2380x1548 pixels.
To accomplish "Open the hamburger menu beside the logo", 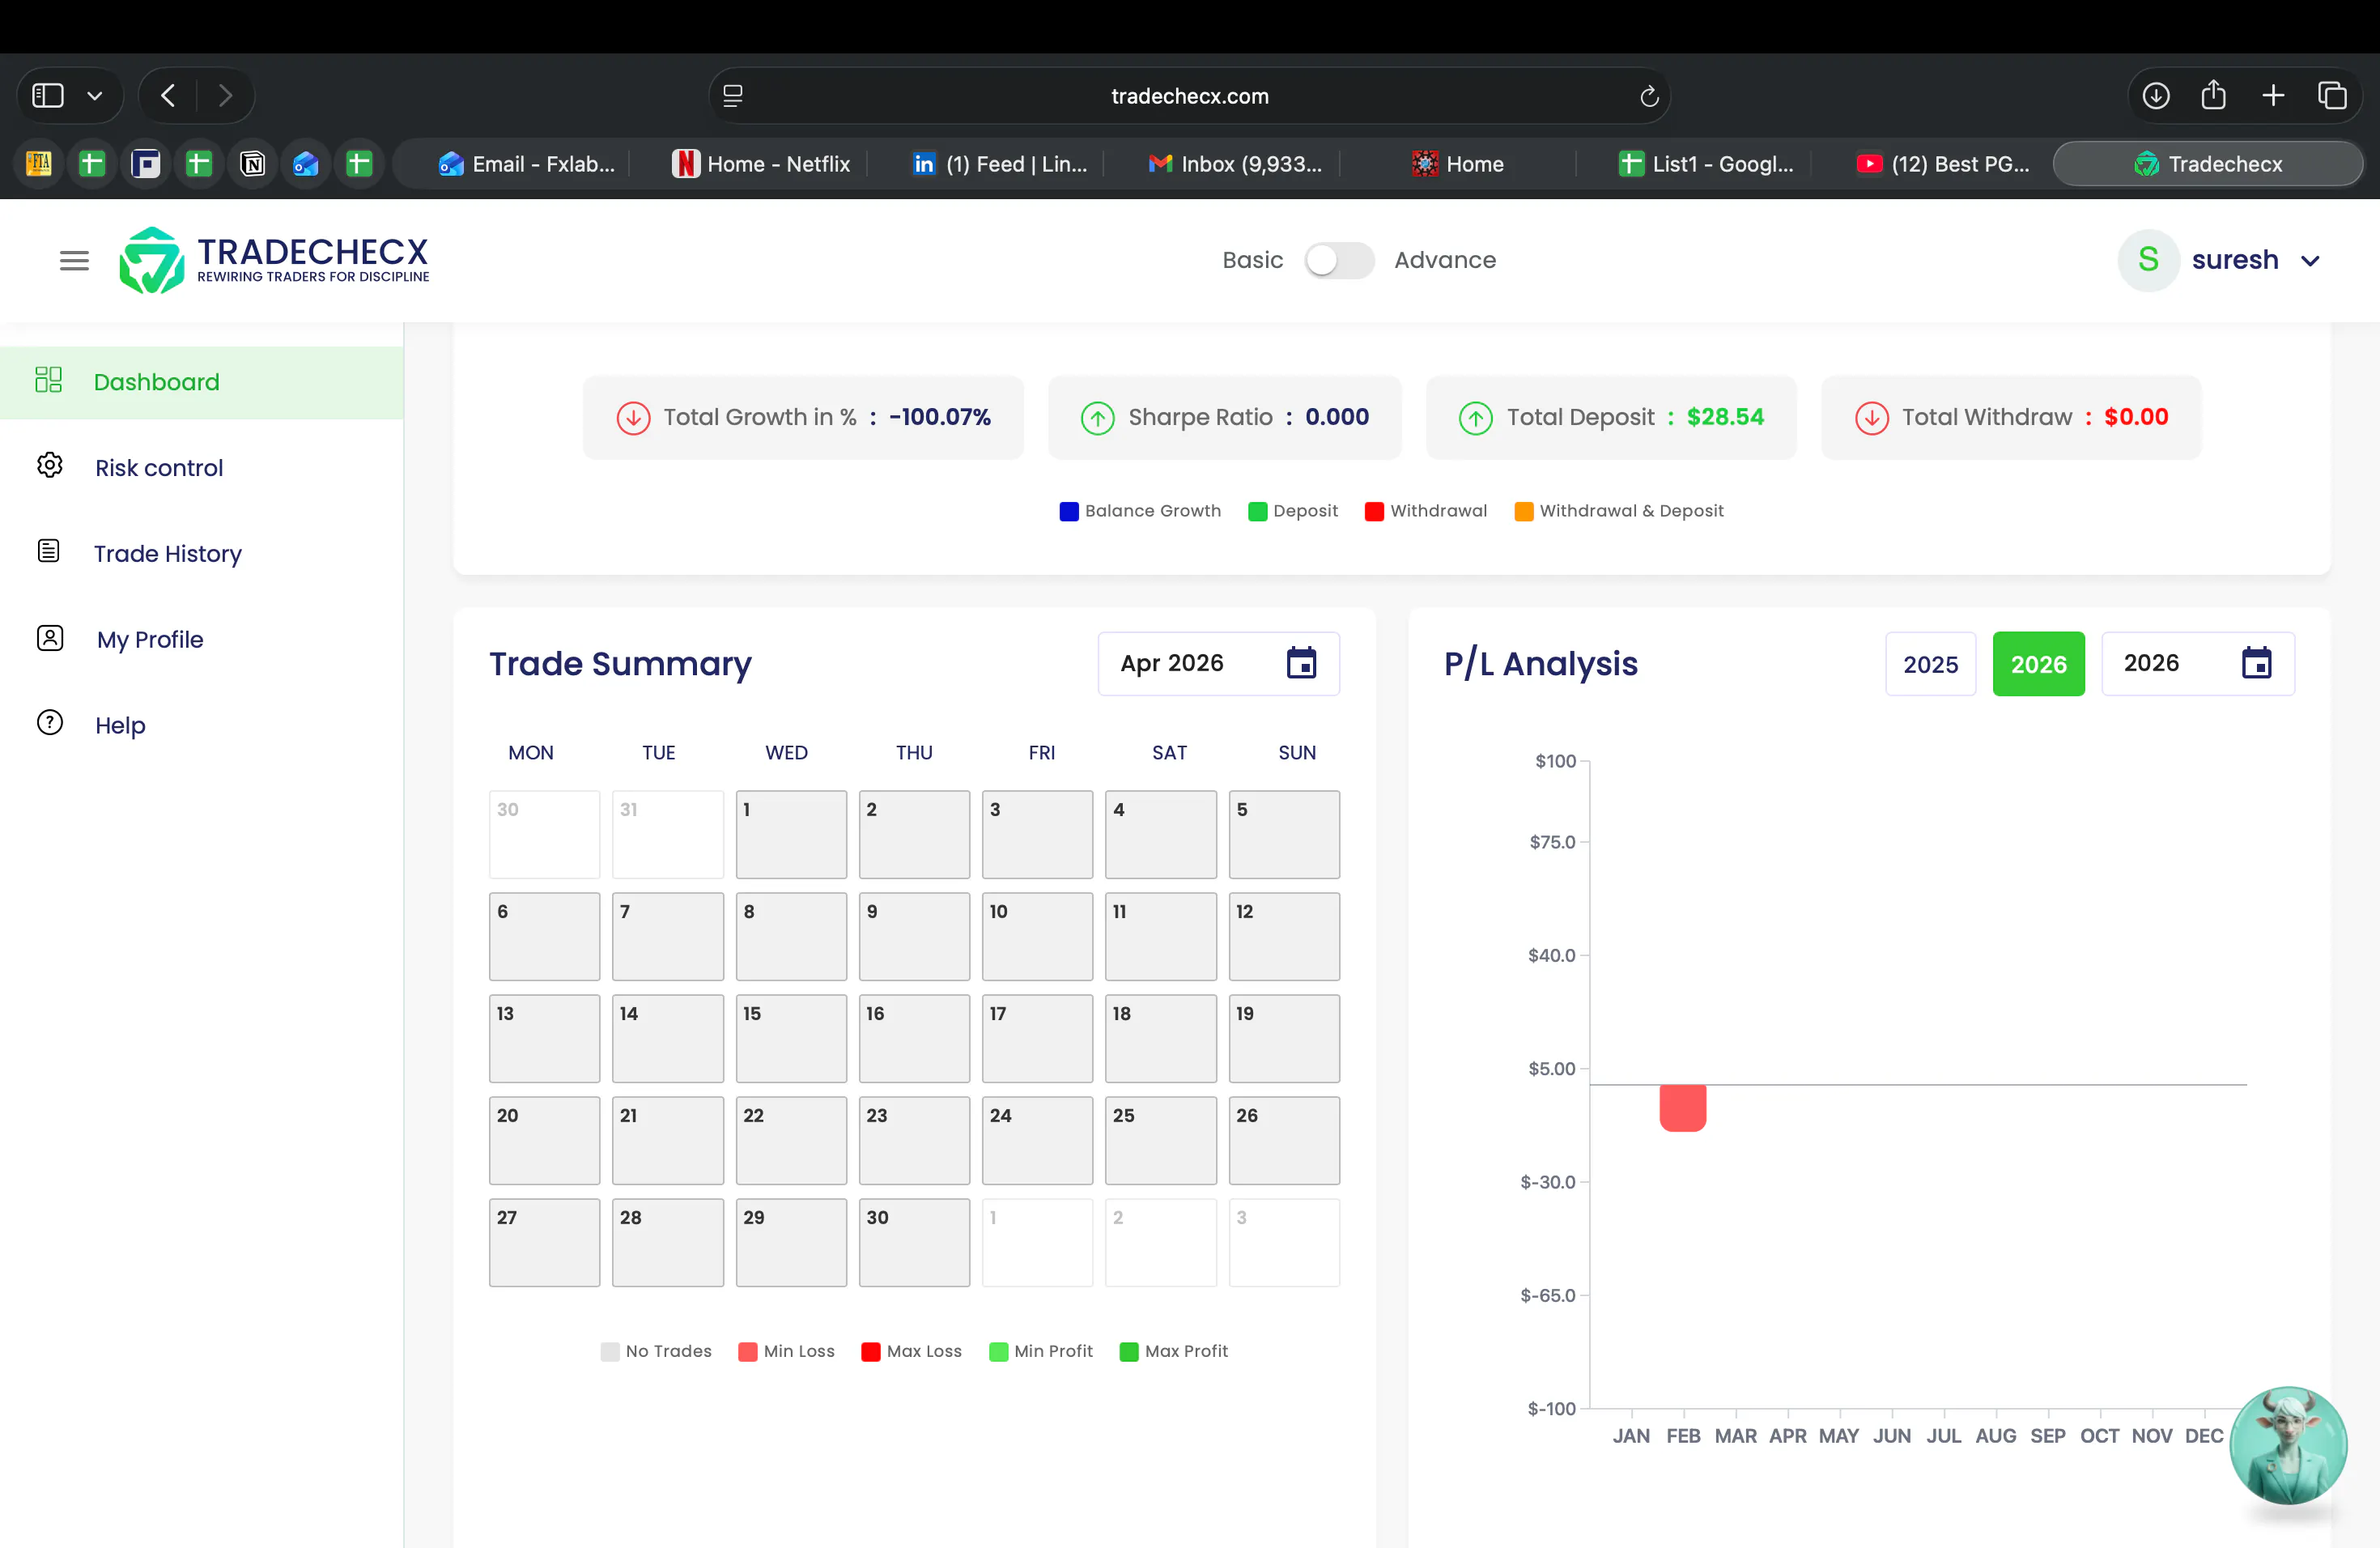I will click(74, 261).
